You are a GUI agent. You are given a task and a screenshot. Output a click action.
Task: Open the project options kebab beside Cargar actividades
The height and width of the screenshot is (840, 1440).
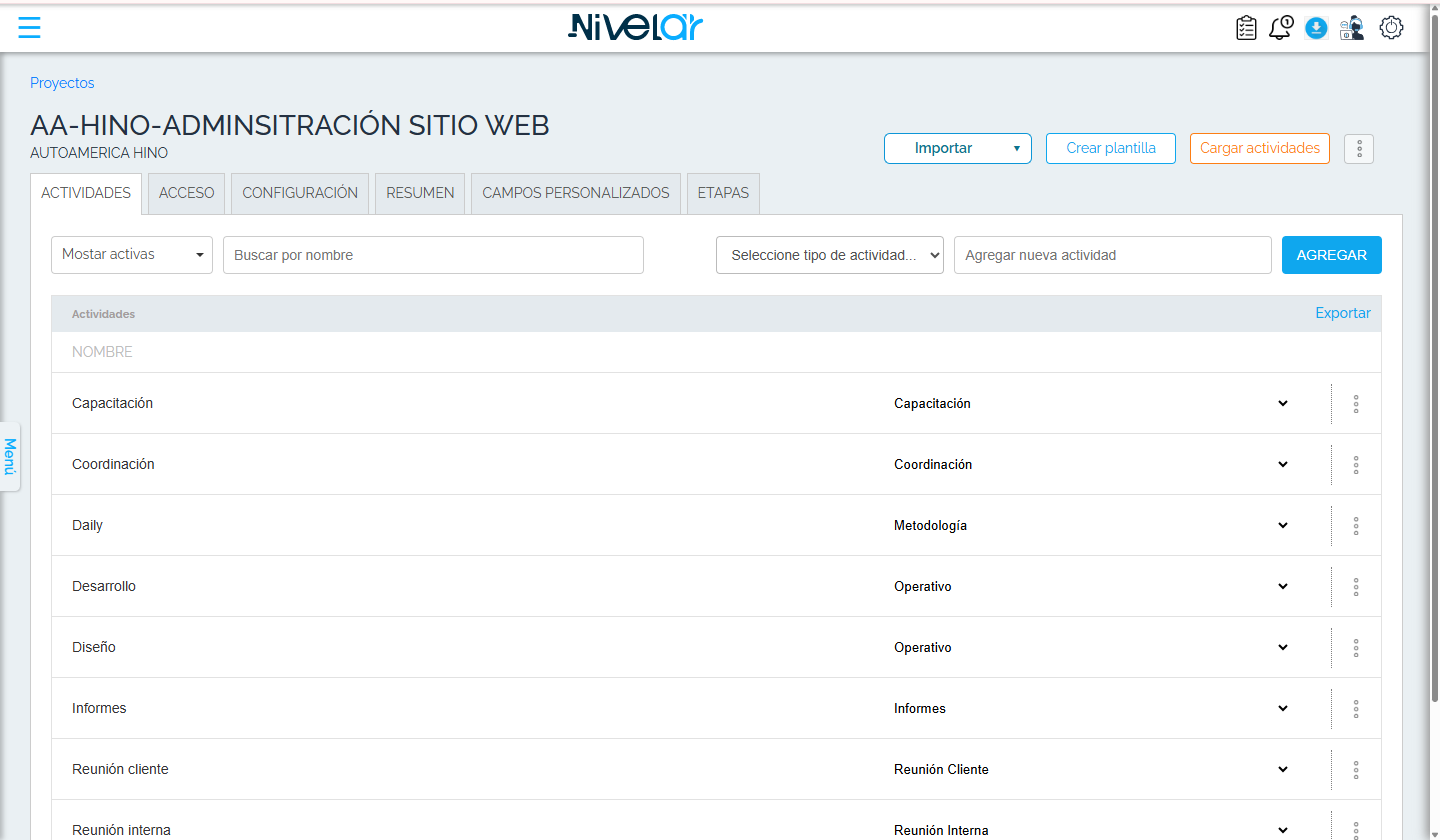coord(1359,149)
